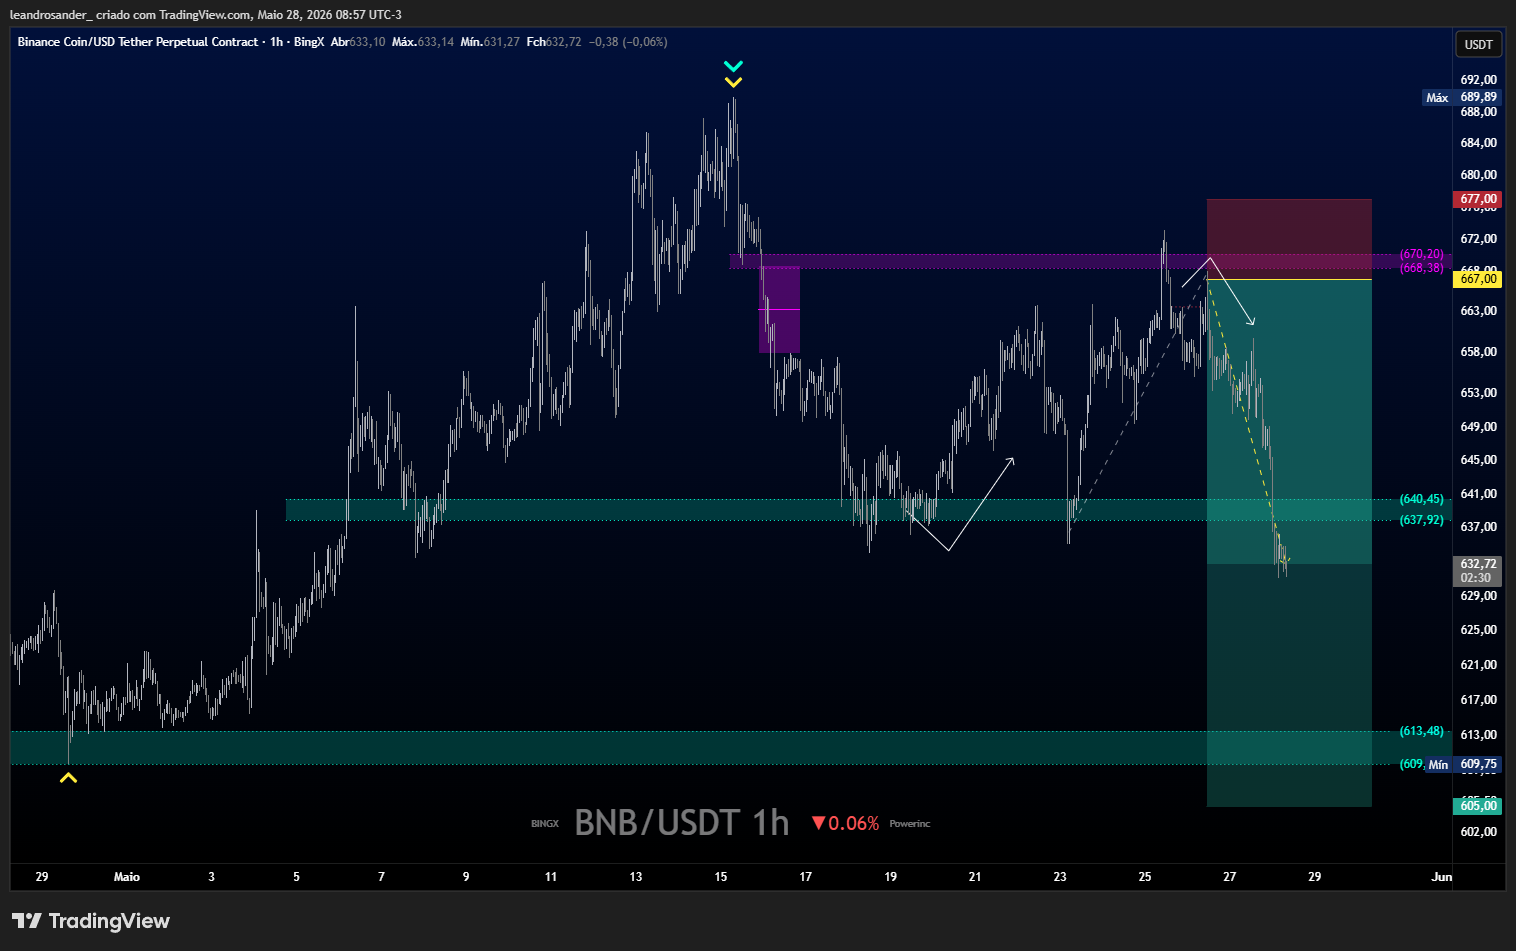Image resolution: width=1516 pixels, height=951 pixels.
Task: Click date 15 on the time axis
Action: point(721,877)
